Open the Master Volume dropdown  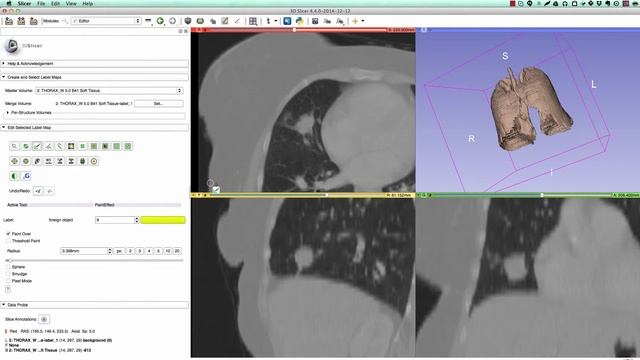click(109, 91)
